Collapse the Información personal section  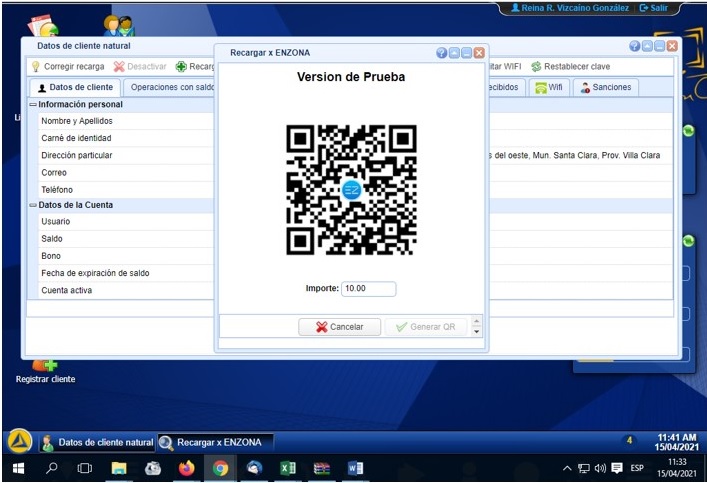tap(33, 105)
